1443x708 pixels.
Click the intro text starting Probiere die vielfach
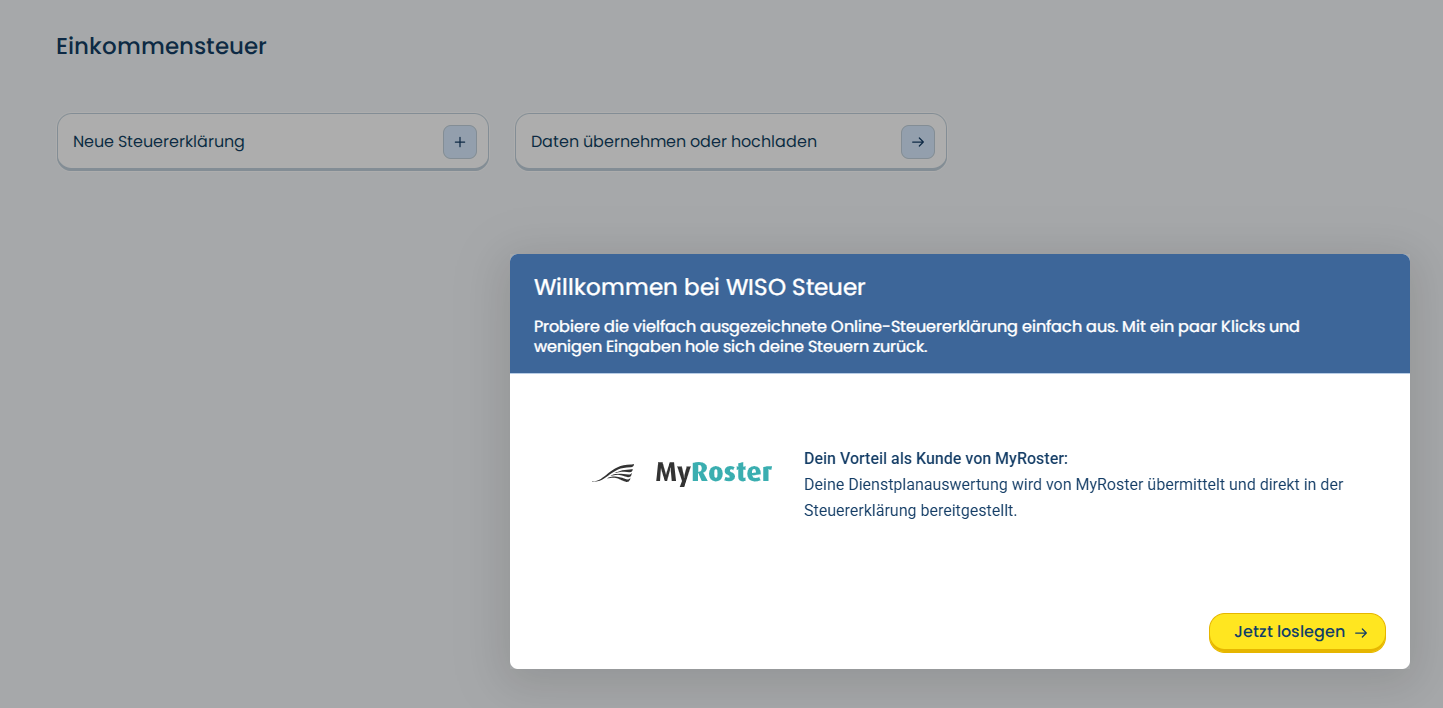[x=917, y=337]
